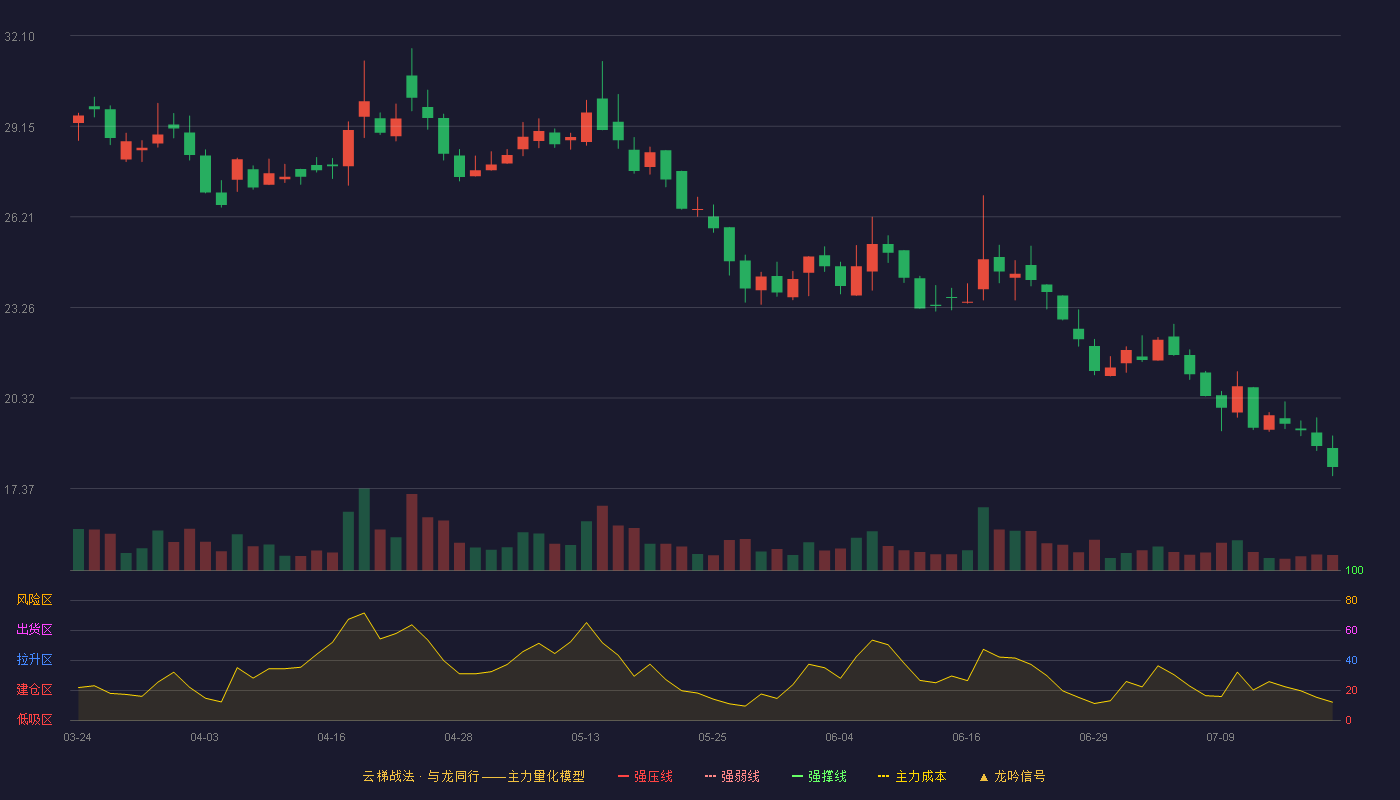This screenshot has height=800, width=1400.
Task: Toggle the 强弱线 legend series
Action: [732, 776]
